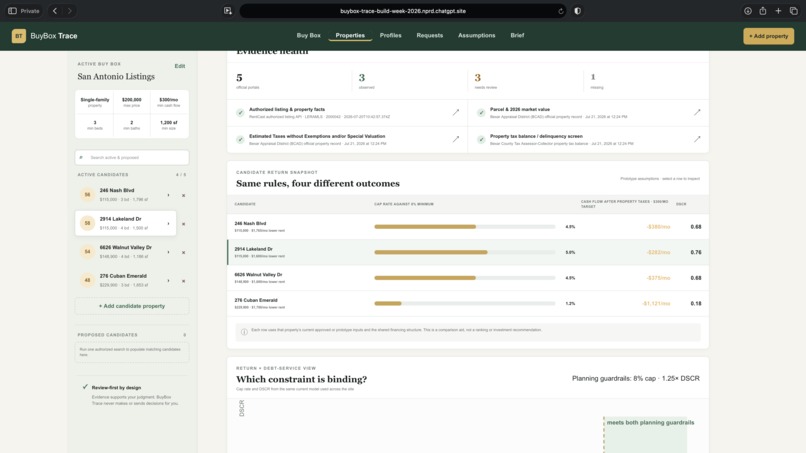Click the privacy shield icon beside address bar
This screenshot has width=806, height=453.
coord(578,11)
